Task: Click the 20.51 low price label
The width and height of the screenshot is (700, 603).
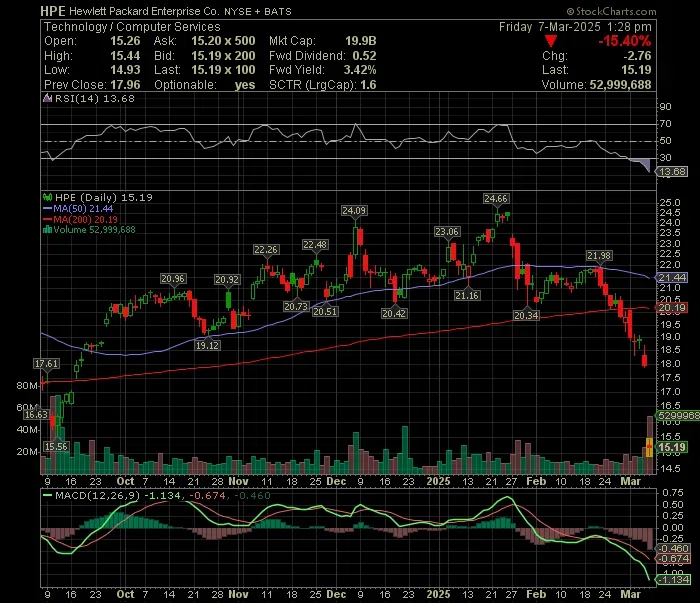Action: (325, 312)
